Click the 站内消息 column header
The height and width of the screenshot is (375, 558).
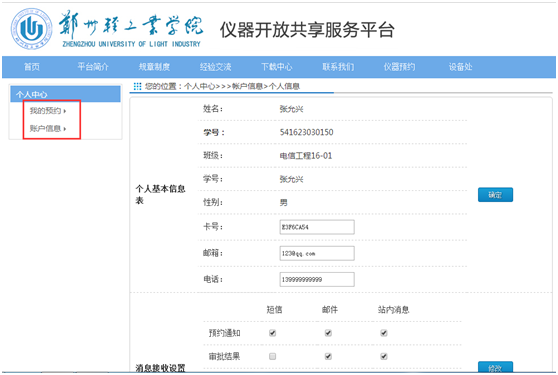point(393,310)
